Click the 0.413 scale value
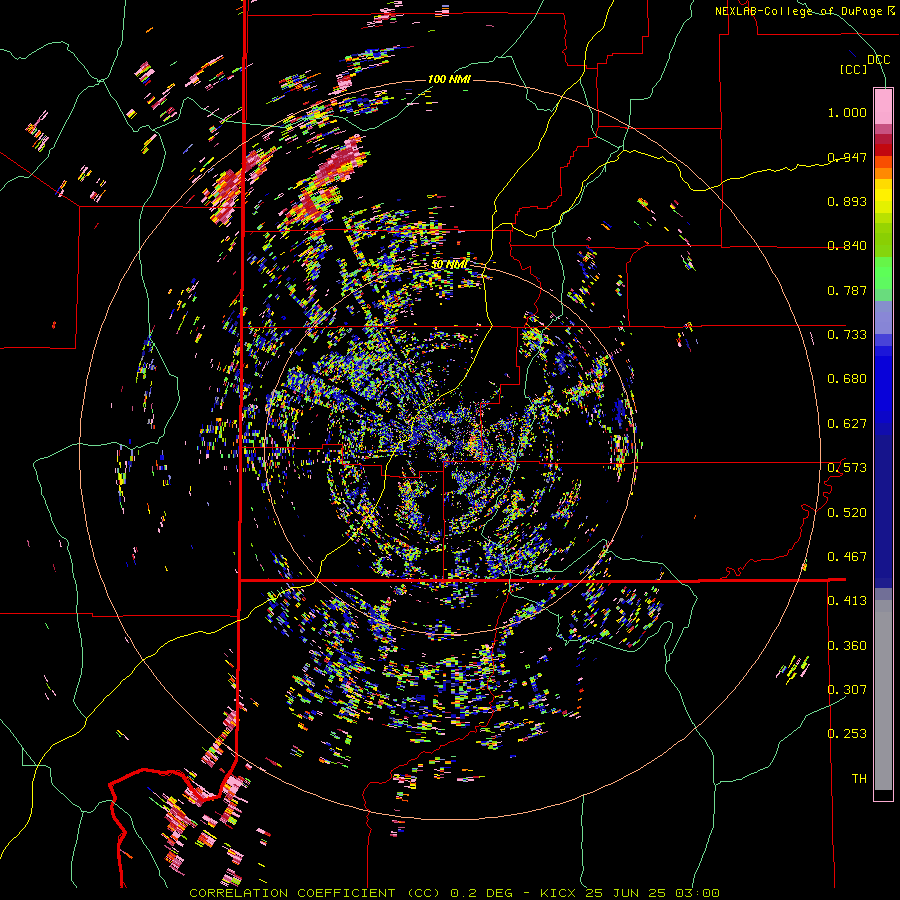The height and width of the screenshot is (900, 900). [847, 600]
